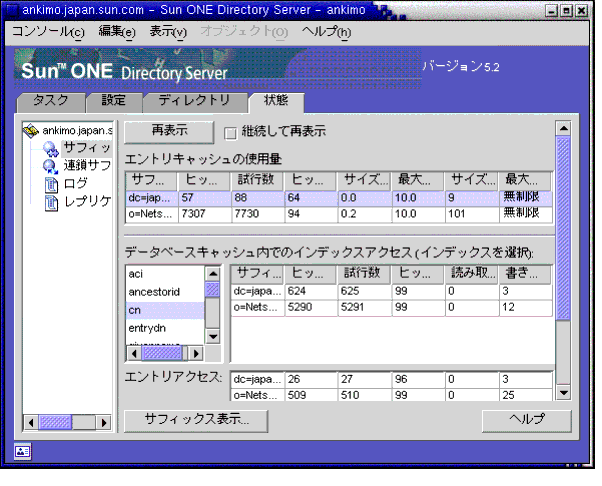
Task: Click index list horizontal scrollbar thumb
Action: pos(162,353)
